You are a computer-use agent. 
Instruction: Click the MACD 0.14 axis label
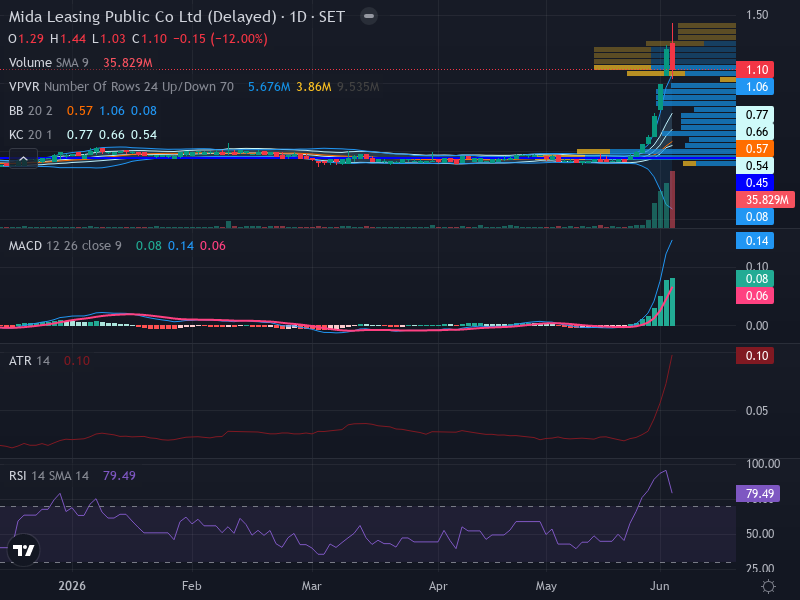755,241
